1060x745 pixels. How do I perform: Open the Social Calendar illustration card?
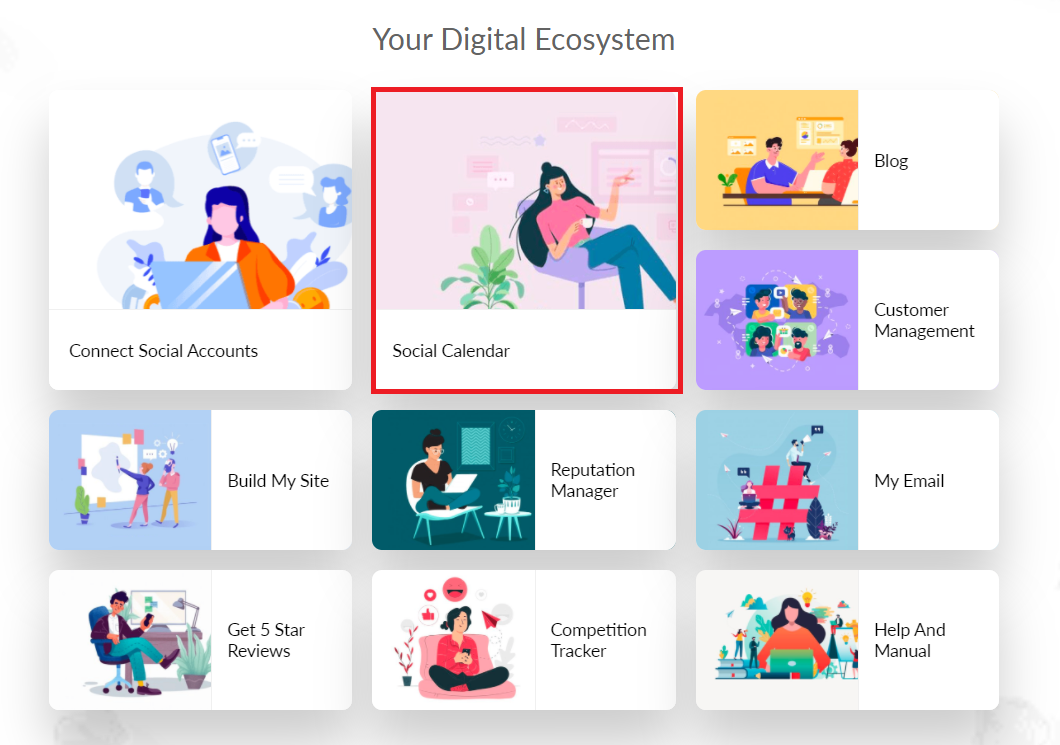526,201
